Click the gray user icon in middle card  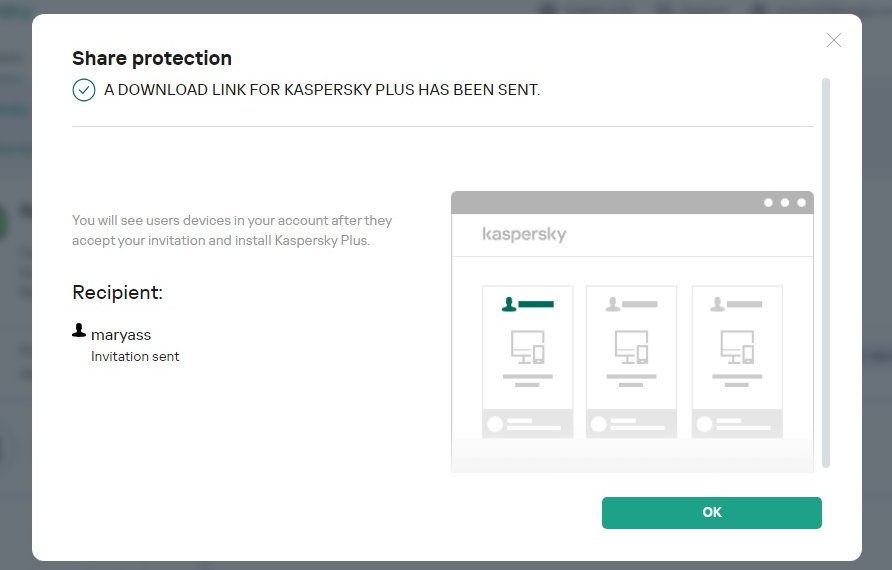pyautogui.click(x=613, y=303)
